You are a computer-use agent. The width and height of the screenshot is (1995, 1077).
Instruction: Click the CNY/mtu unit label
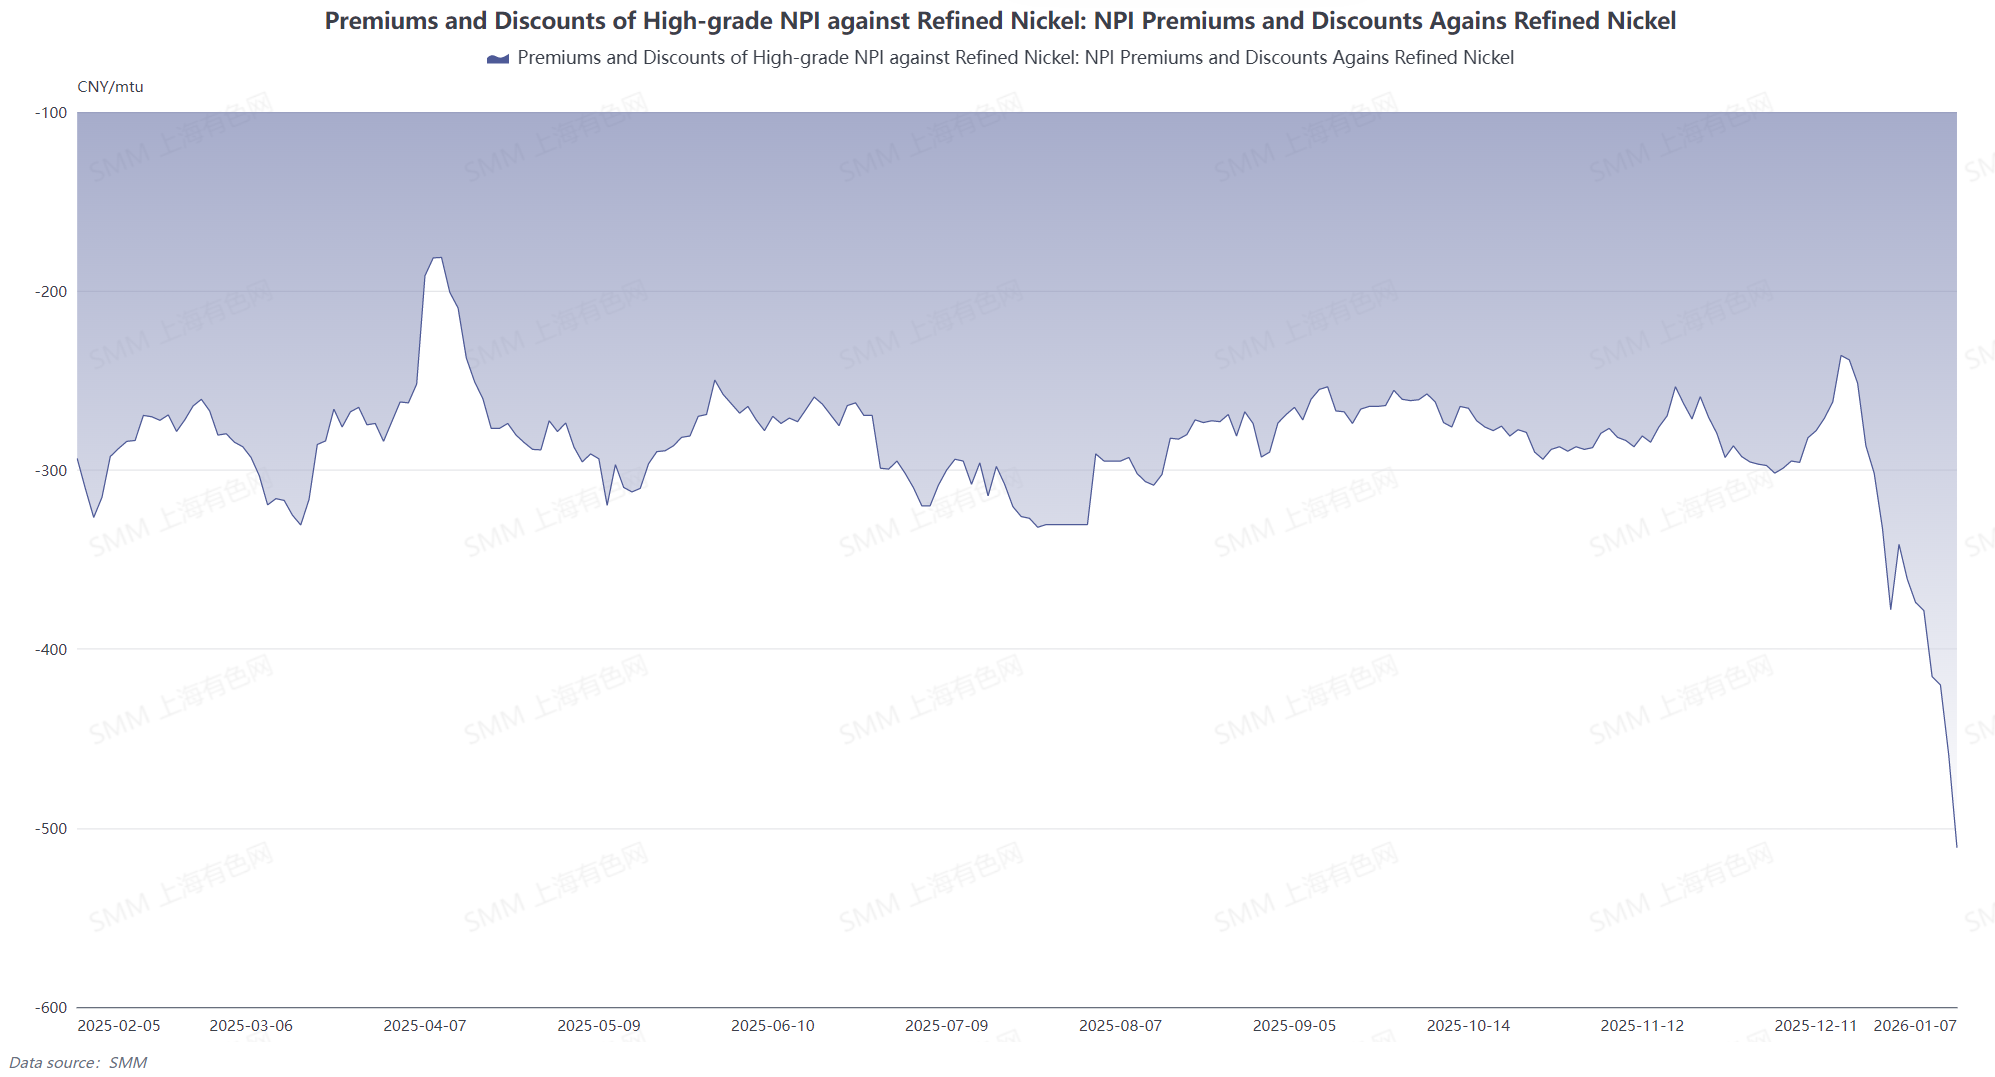[110, 87]
